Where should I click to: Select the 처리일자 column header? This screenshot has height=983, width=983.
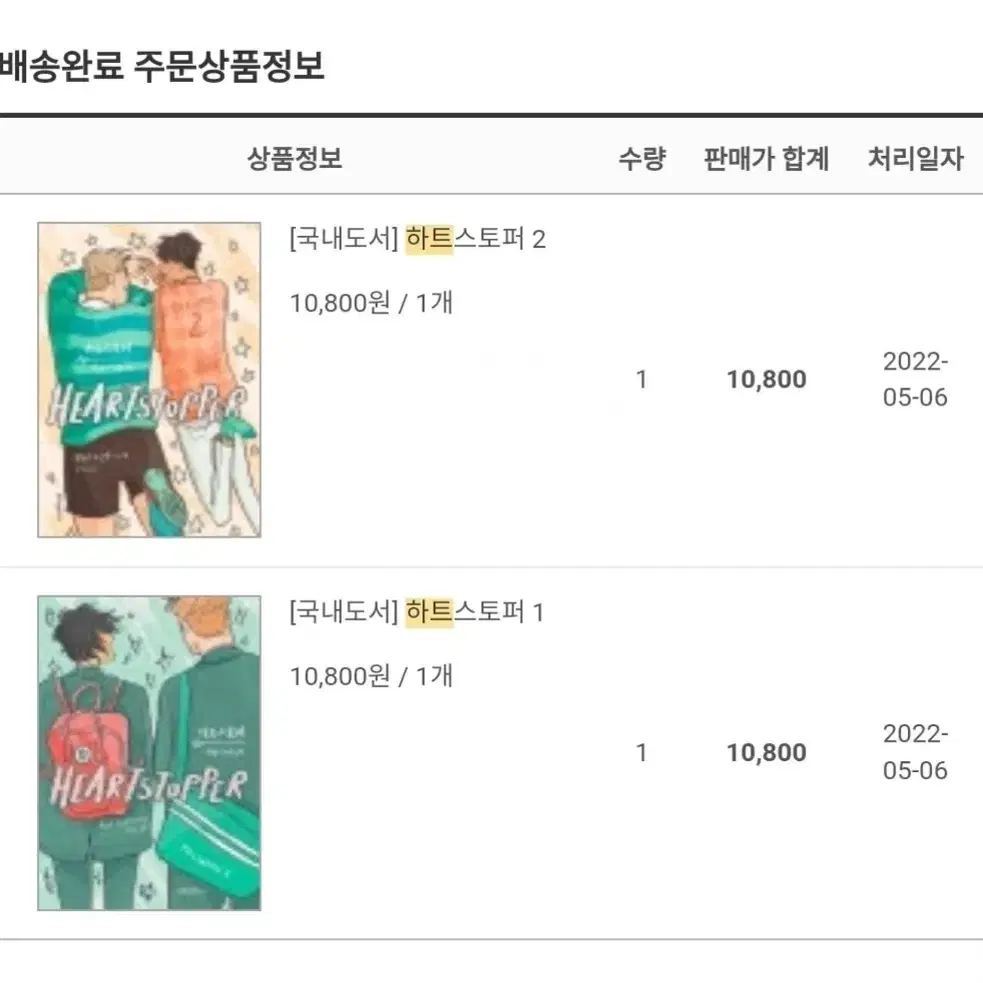[x=915, y=158]
